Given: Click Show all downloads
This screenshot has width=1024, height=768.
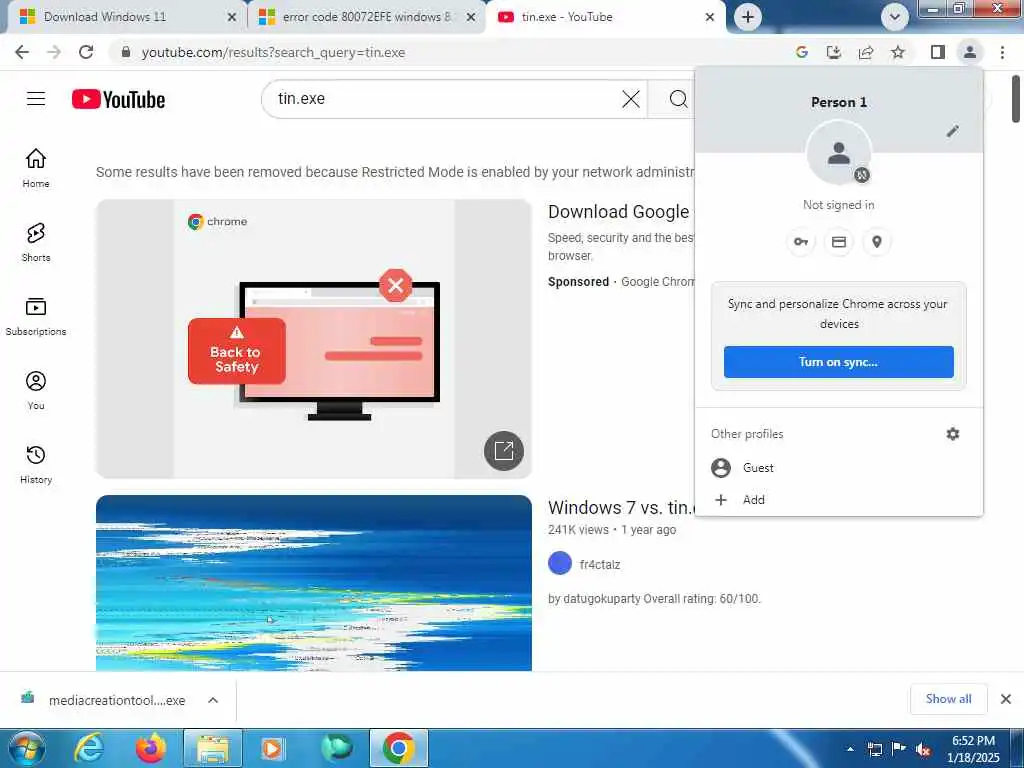Looking at the screenshot, I should pos(948,699).
